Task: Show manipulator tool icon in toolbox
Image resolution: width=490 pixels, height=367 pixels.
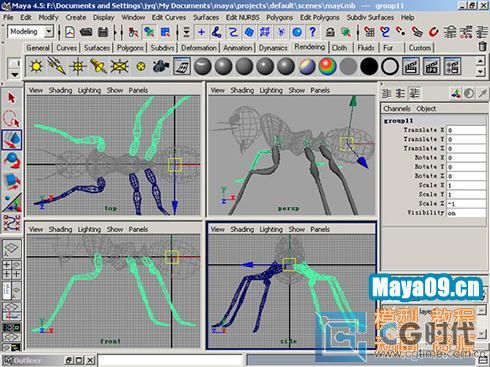Action: pyautogui.click(x=12, y=202)
